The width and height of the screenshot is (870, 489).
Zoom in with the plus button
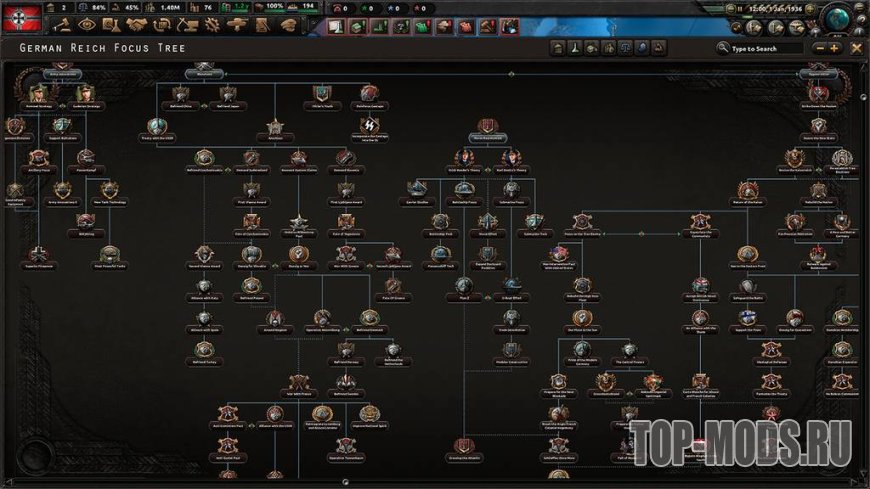coord(835,48)
